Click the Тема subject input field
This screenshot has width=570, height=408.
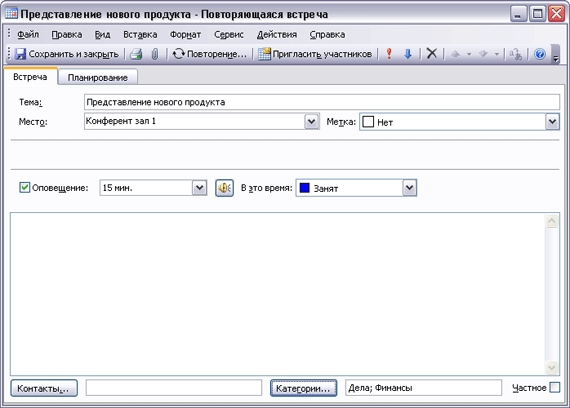(322, 102)
